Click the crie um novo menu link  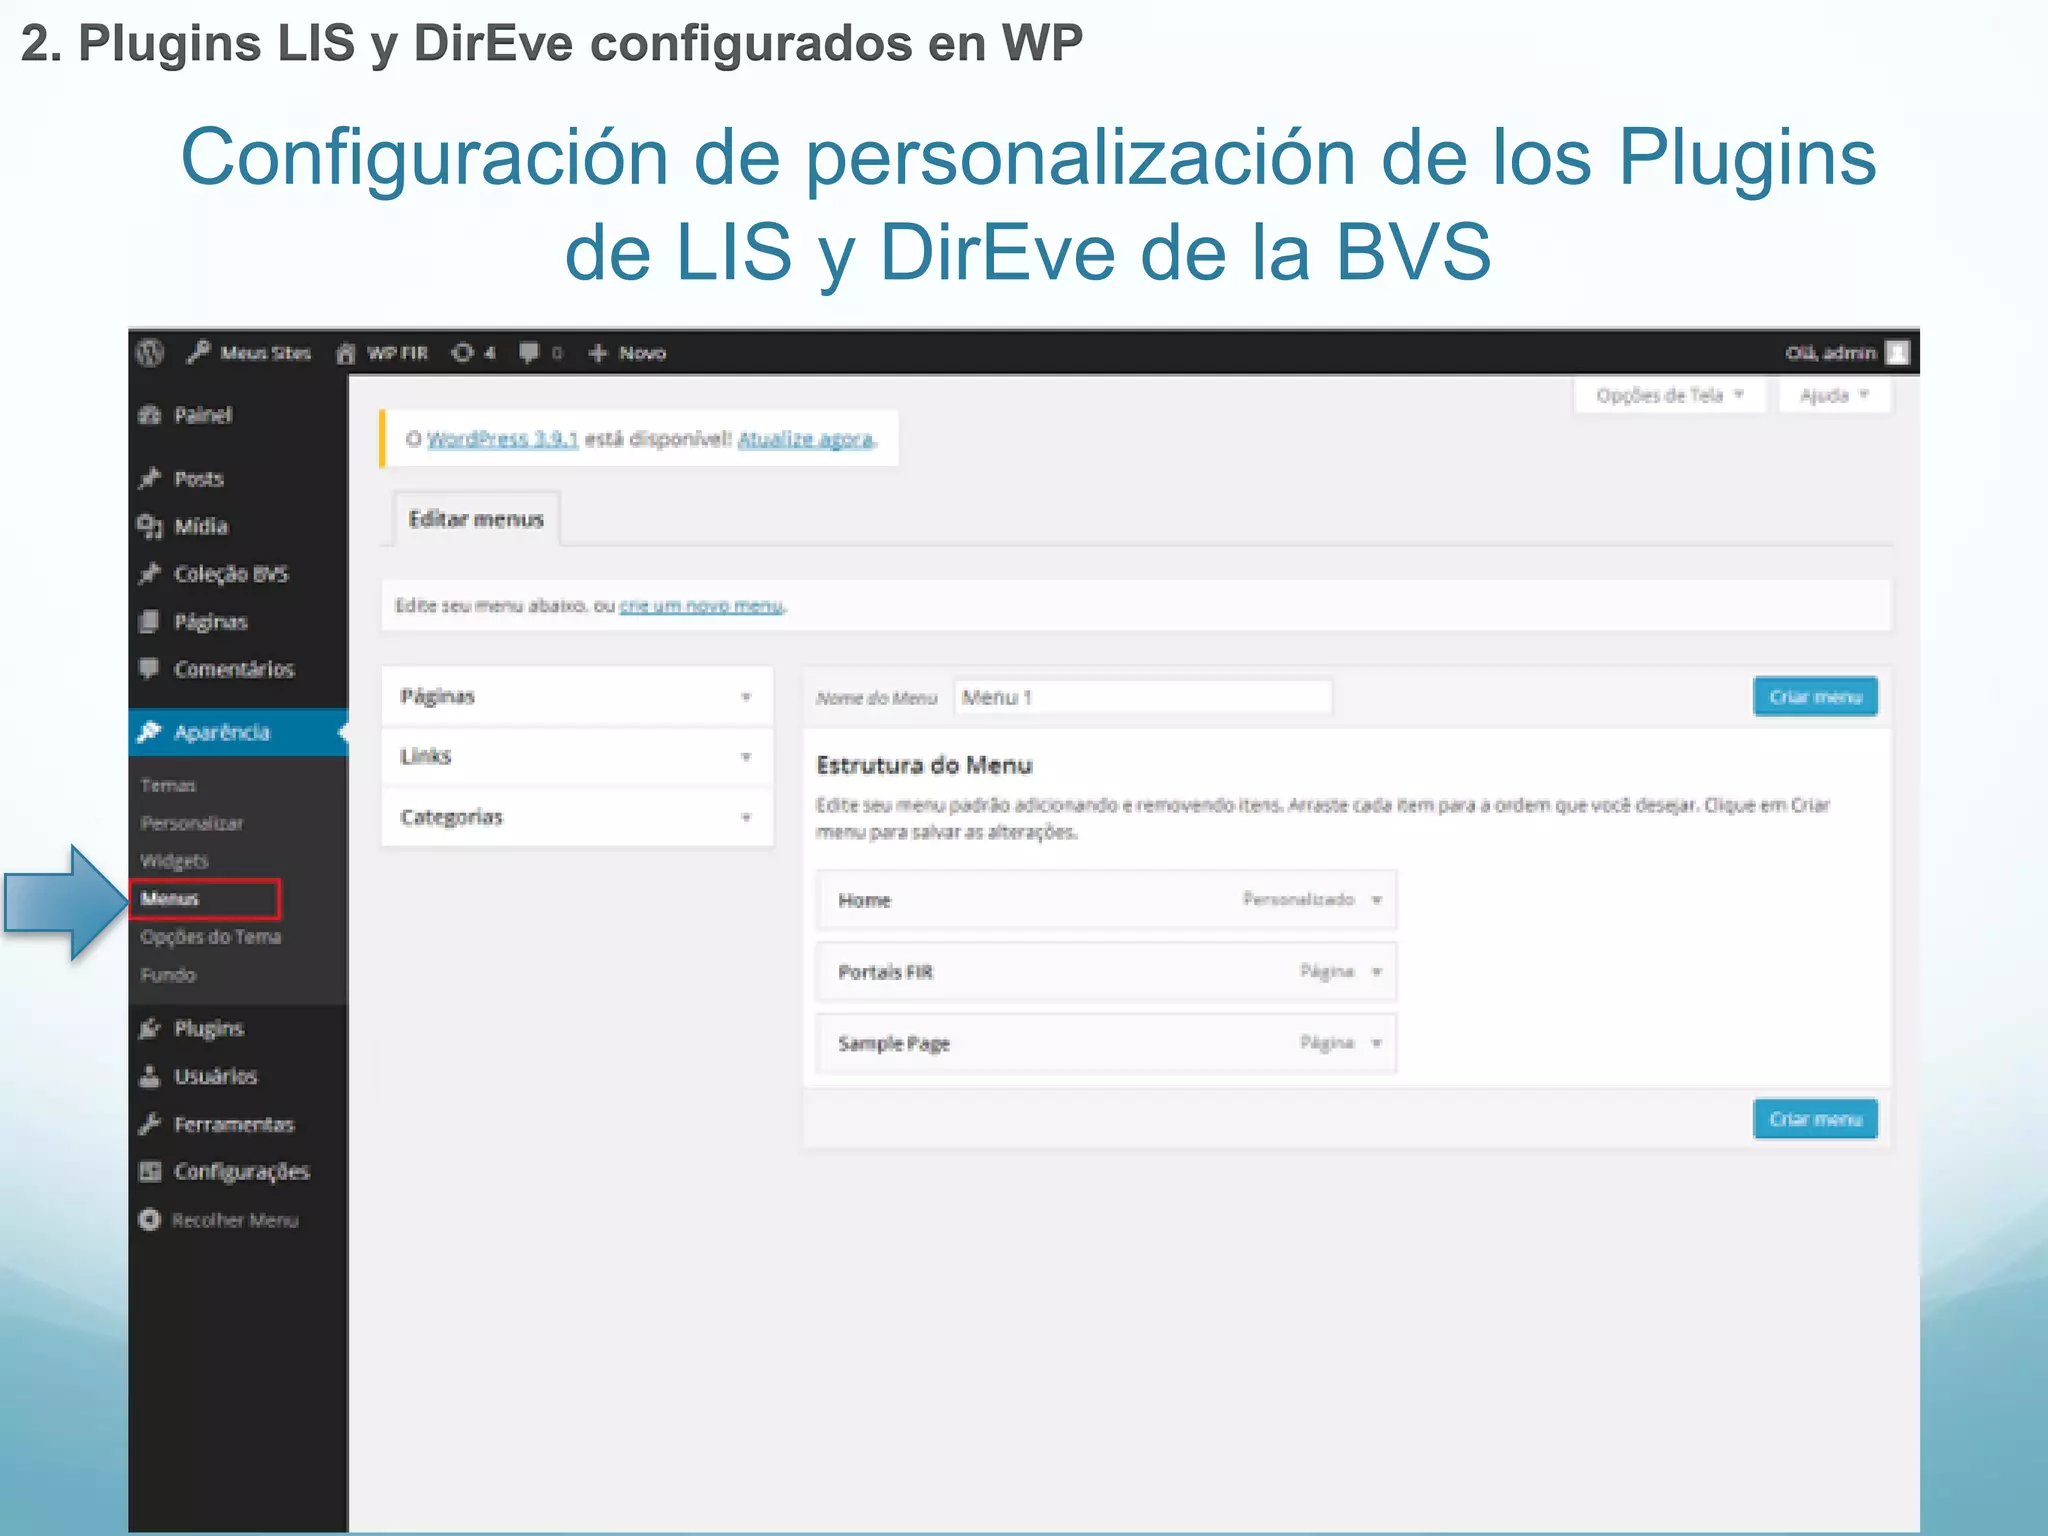tap(701, 605)
